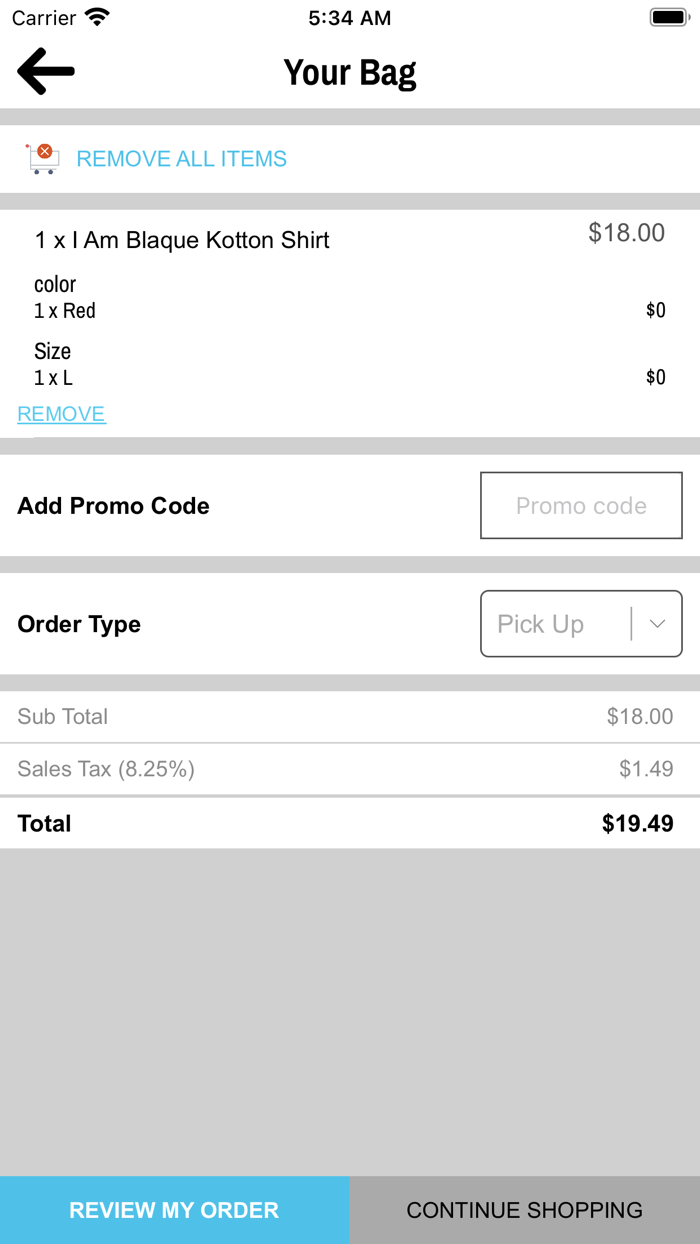The width and height of the screenshot is (700, 1244).
Task: Tap the Wi-Fi status icon
Action: [98, 17]
